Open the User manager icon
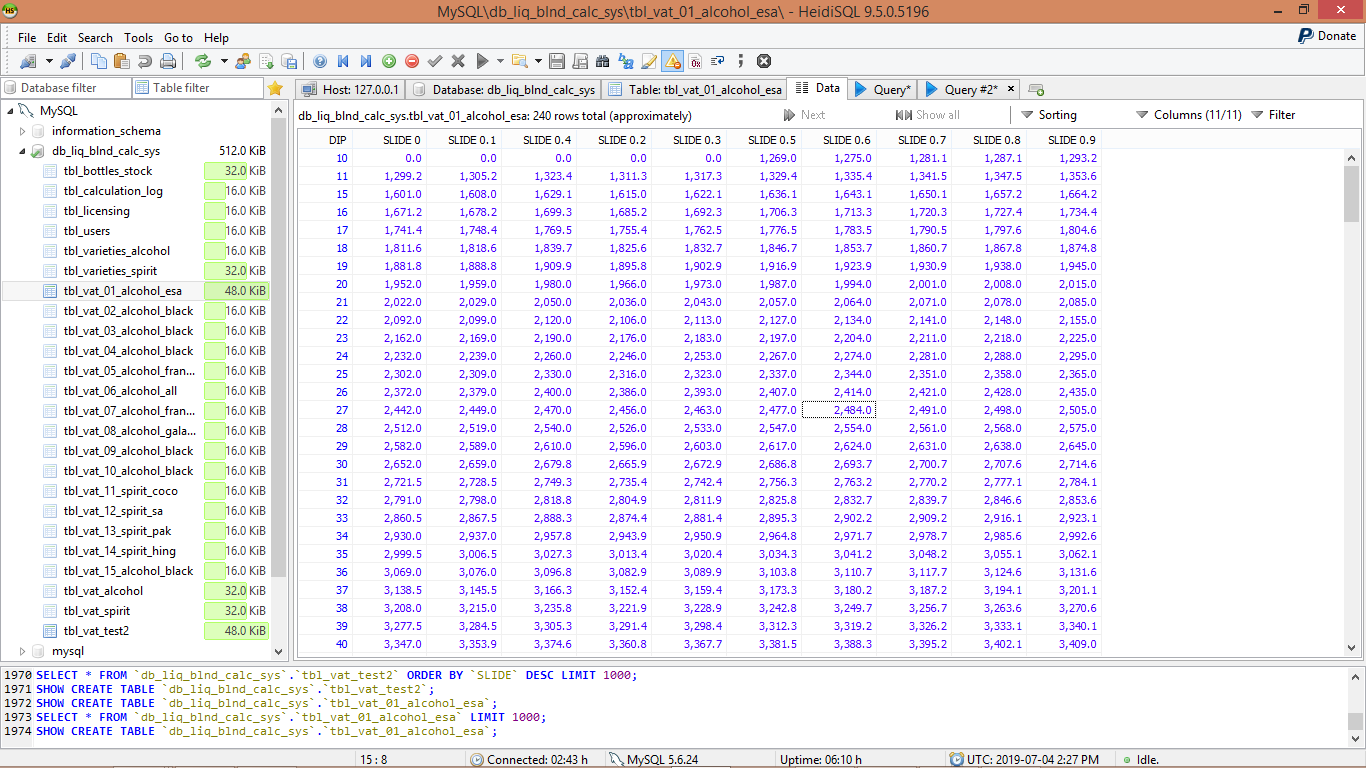 [243, 61]
